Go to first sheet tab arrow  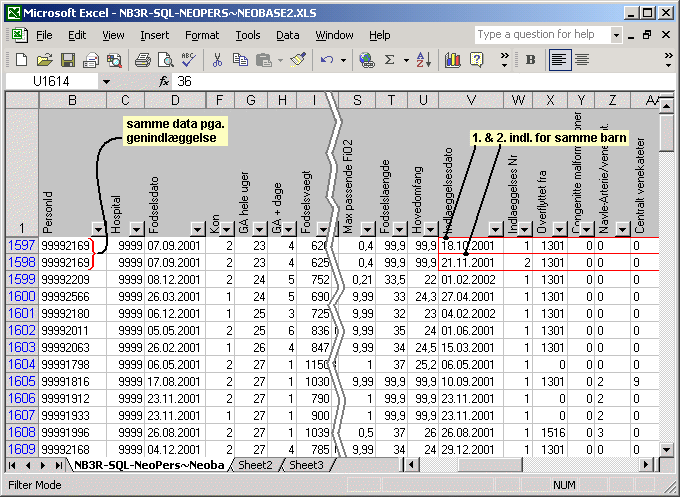[12, 465]
